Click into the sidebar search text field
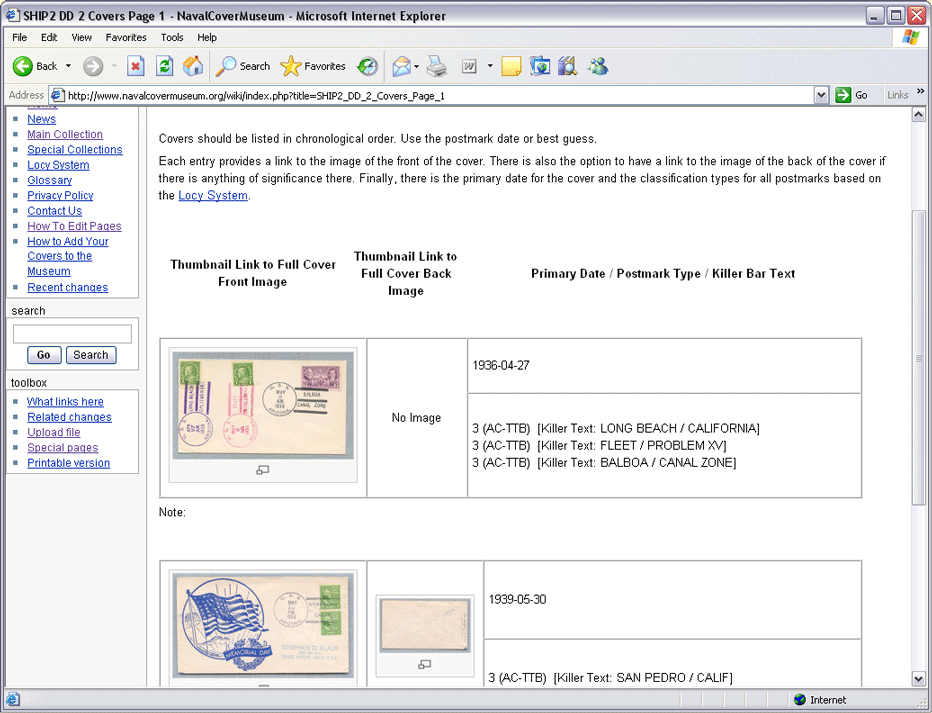This screenshot has width=932, height=713. [x=72, y=334]
